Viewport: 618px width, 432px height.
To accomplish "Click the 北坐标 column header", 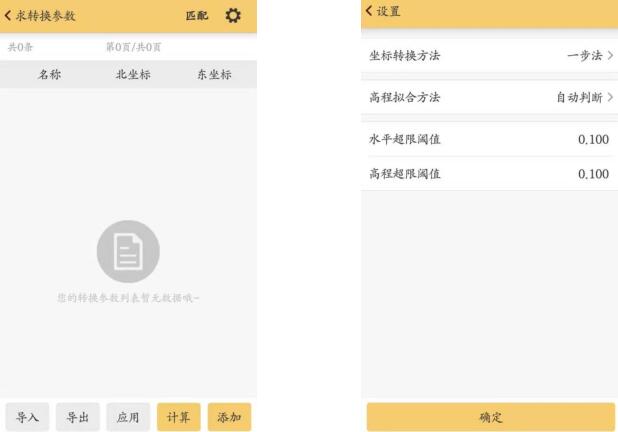I will 133,74.
